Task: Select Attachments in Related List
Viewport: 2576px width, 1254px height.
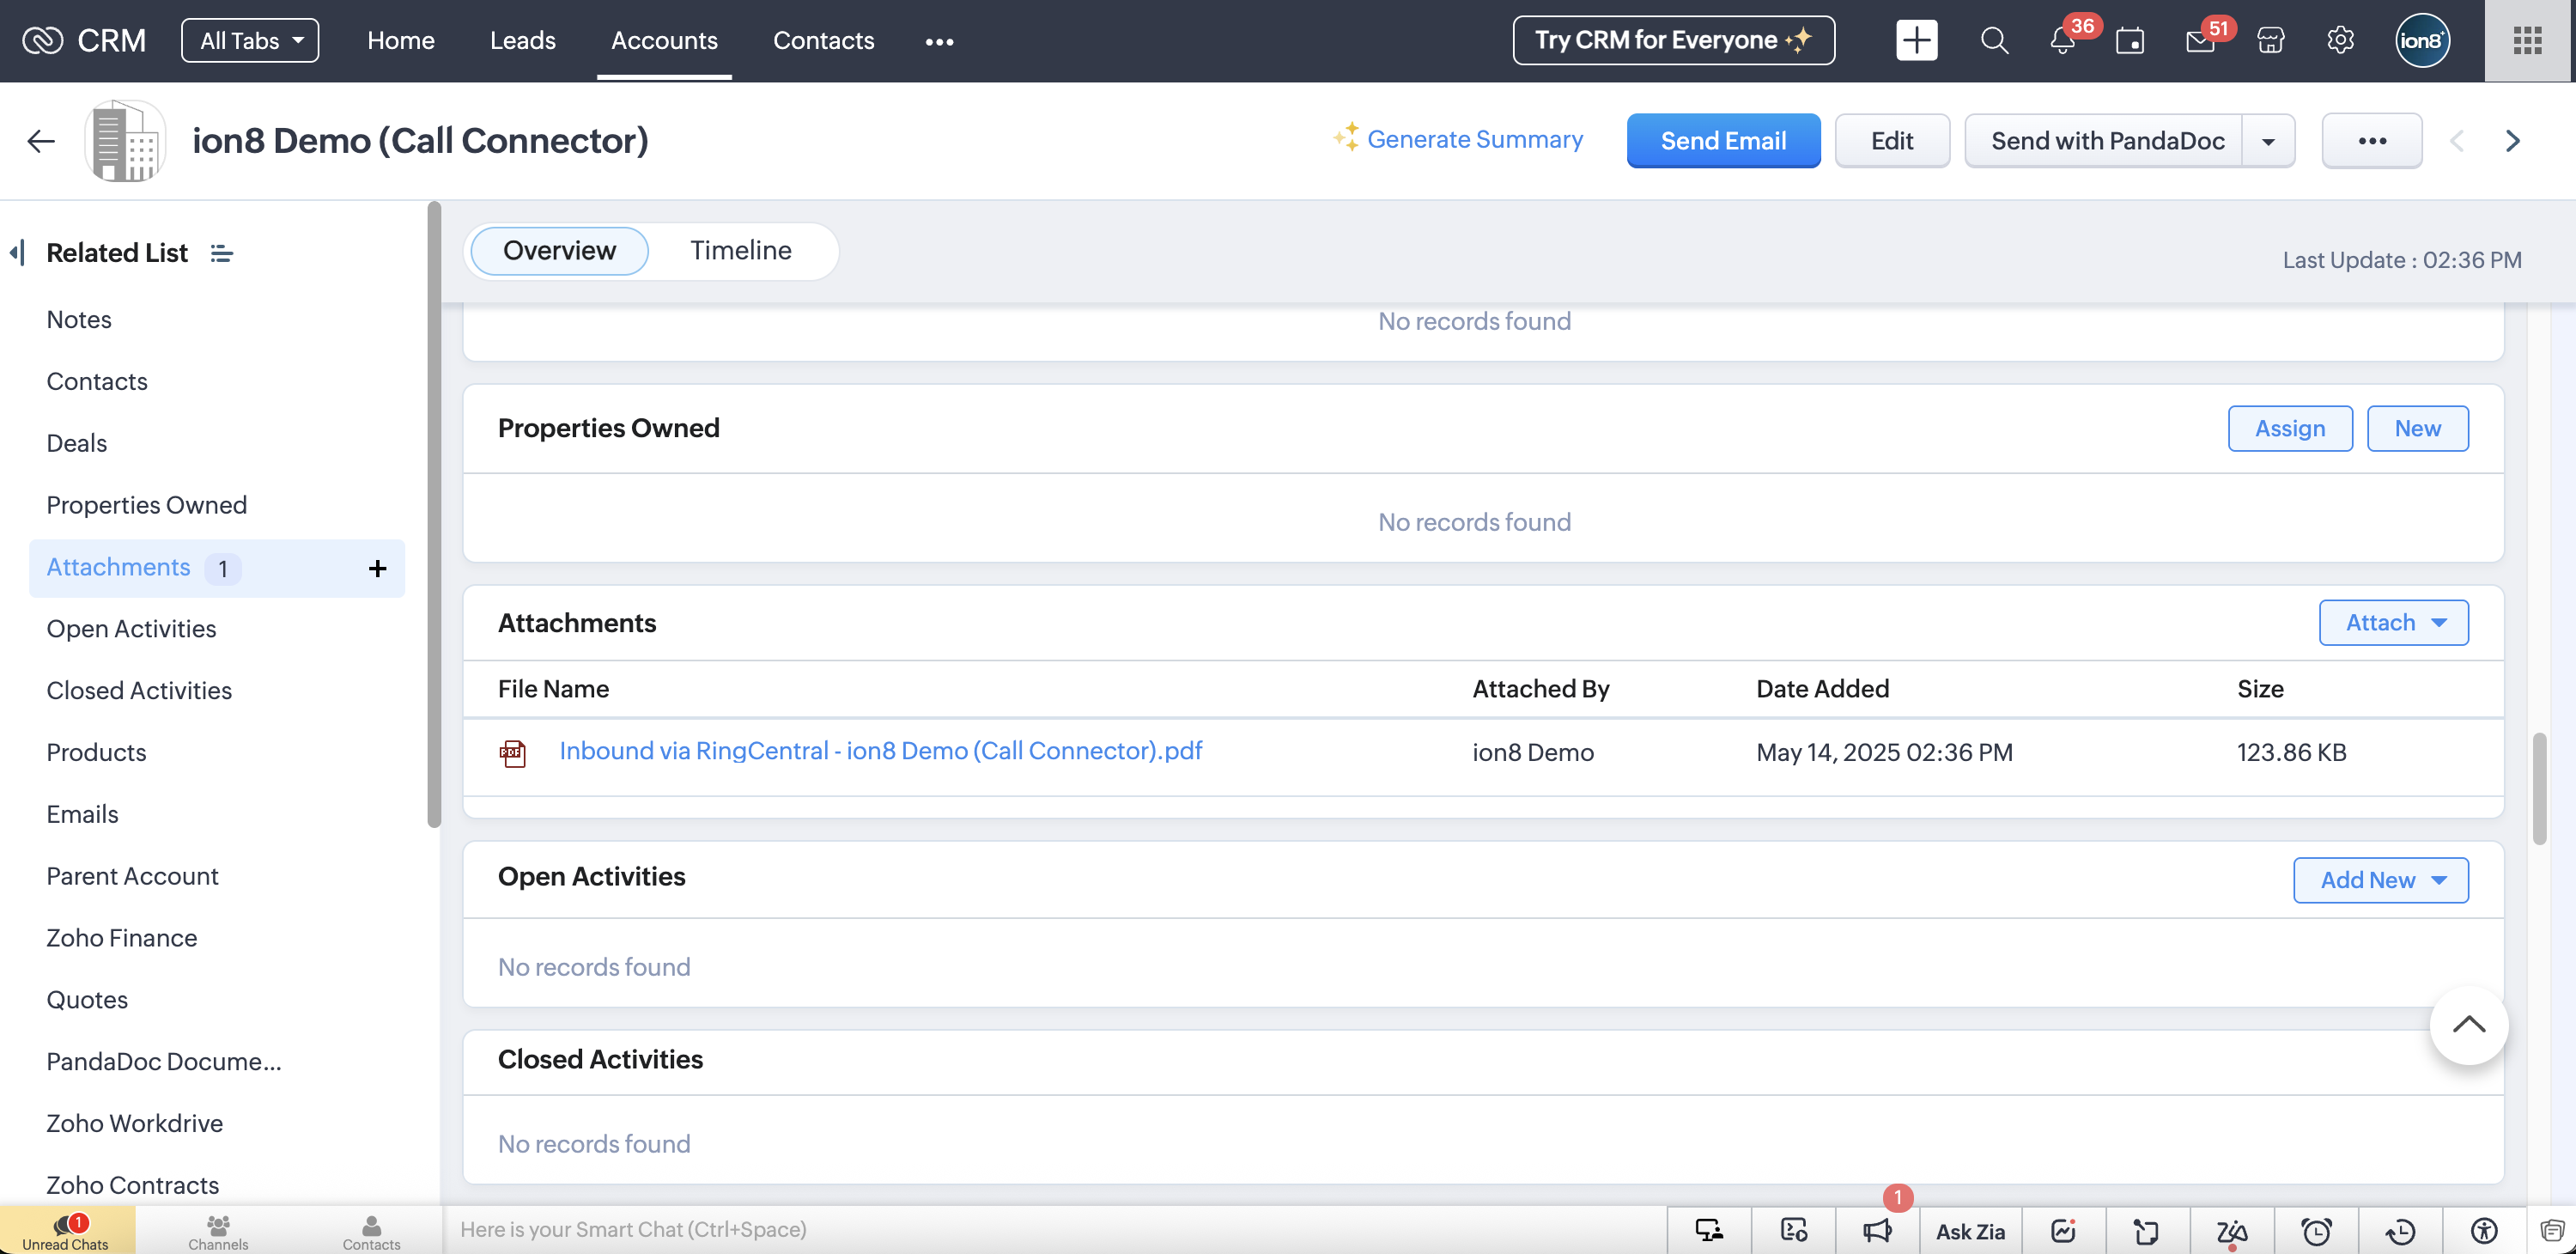Action: 217,568
